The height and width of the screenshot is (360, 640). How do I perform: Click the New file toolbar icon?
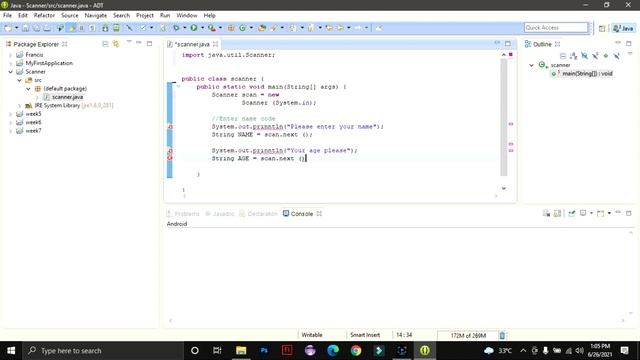click(8, 28)
